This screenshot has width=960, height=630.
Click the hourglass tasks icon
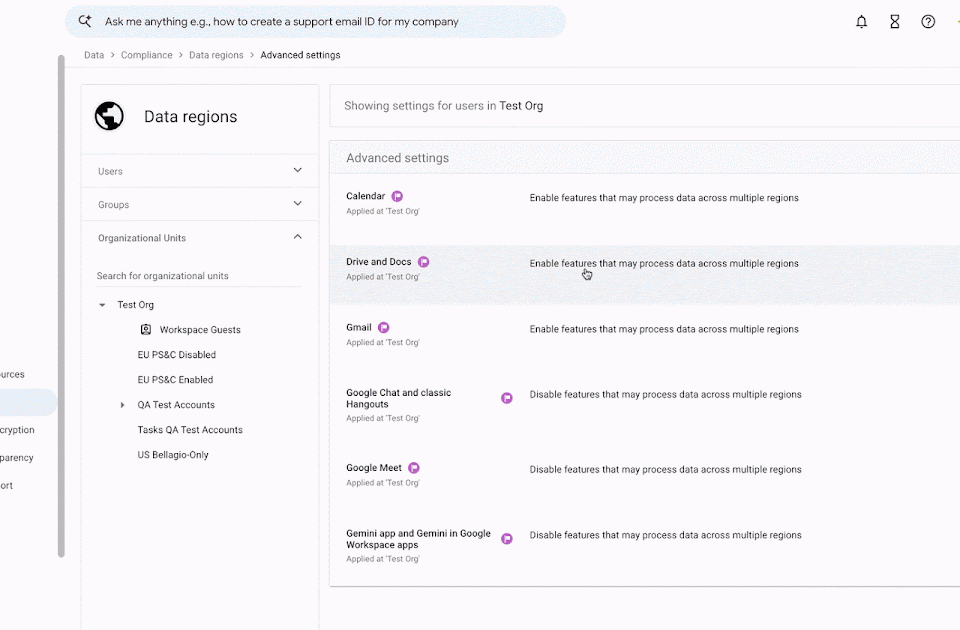click(894, 22)
